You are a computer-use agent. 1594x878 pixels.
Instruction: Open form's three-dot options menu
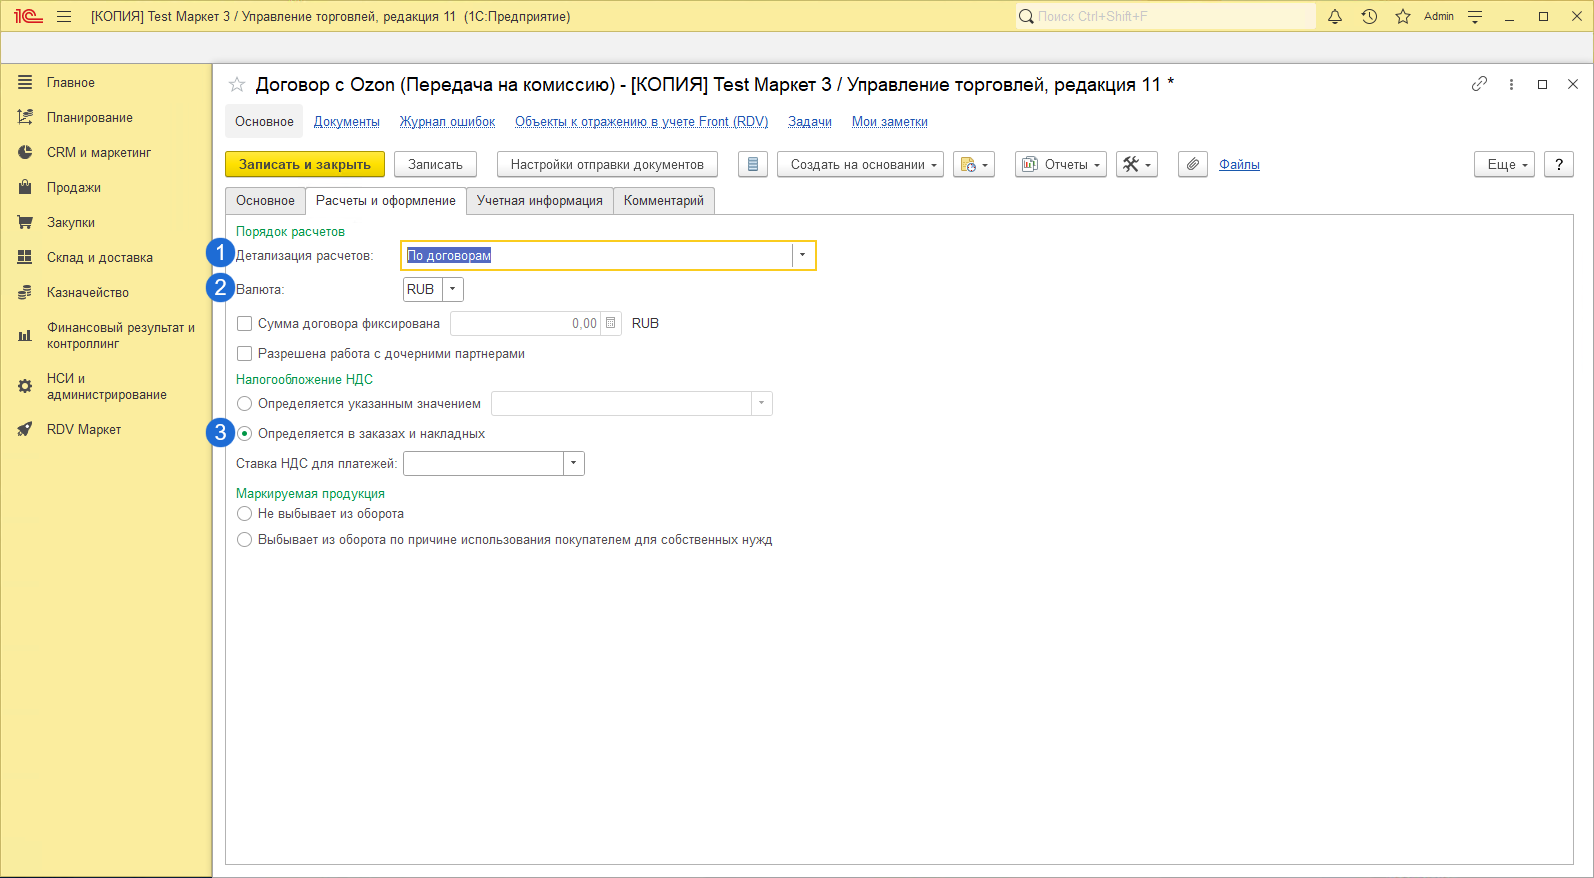point(1511,84)
